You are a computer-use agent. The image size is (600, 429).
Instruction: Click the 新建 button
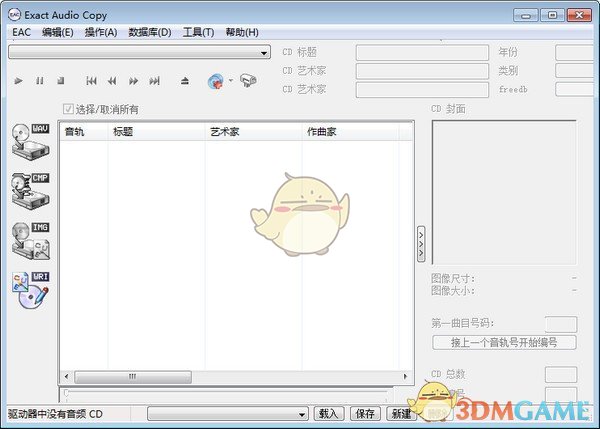(x=401, y=414)
